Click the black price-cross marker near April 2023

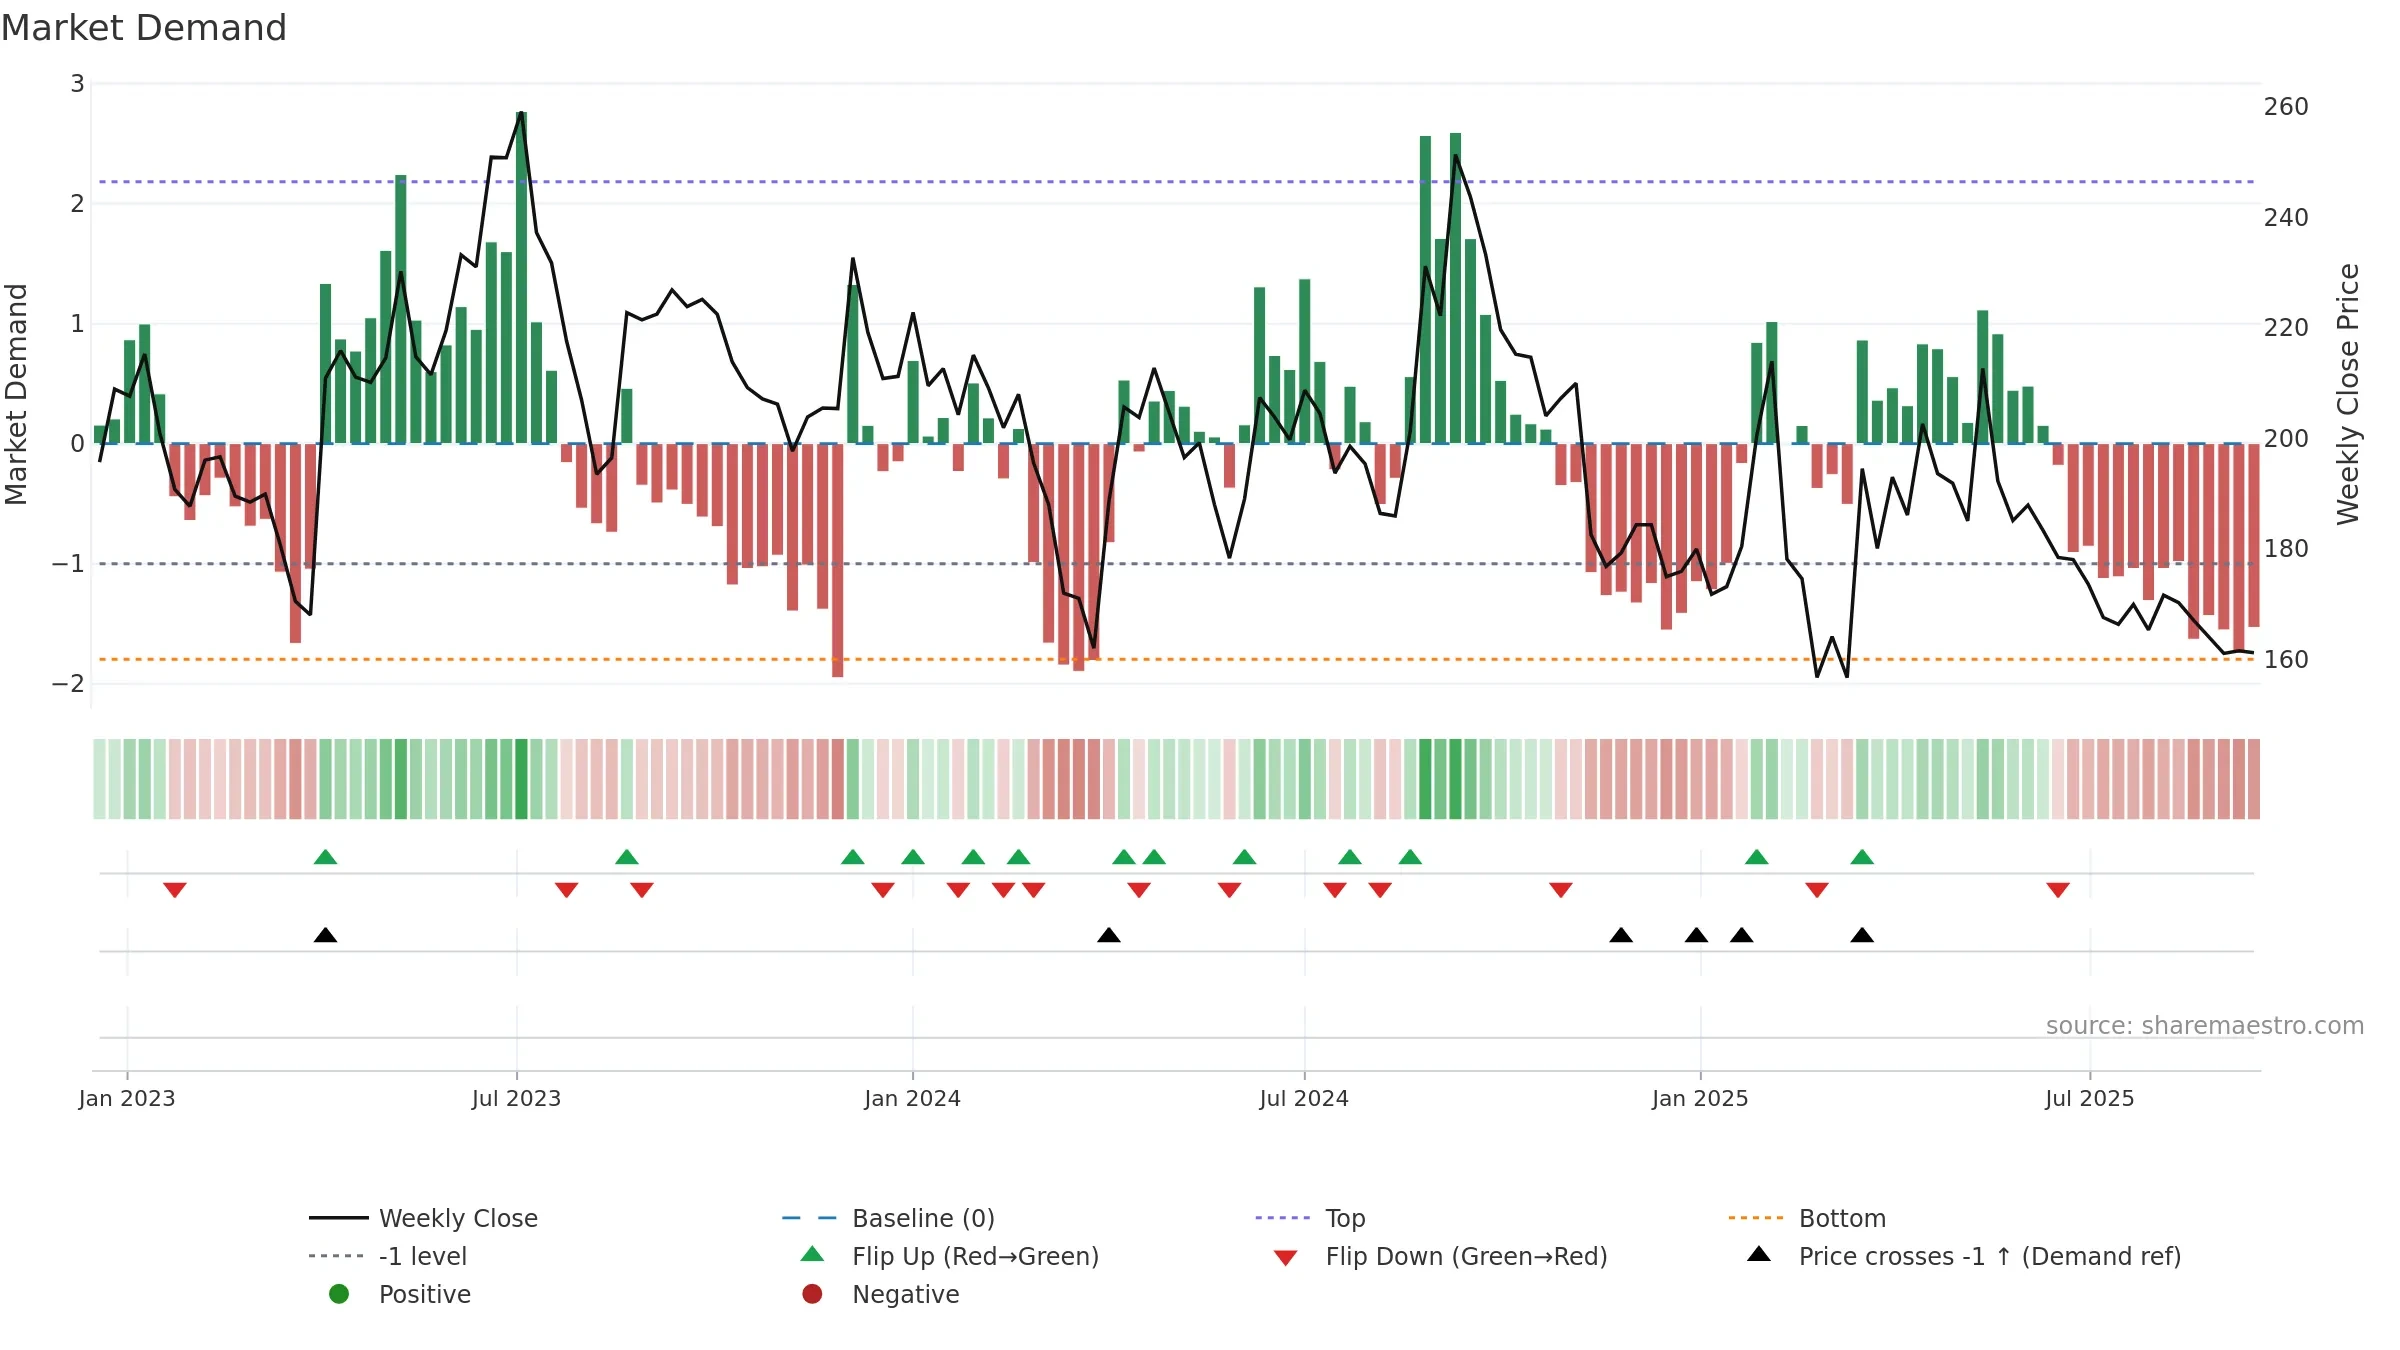tap(325, 935)
